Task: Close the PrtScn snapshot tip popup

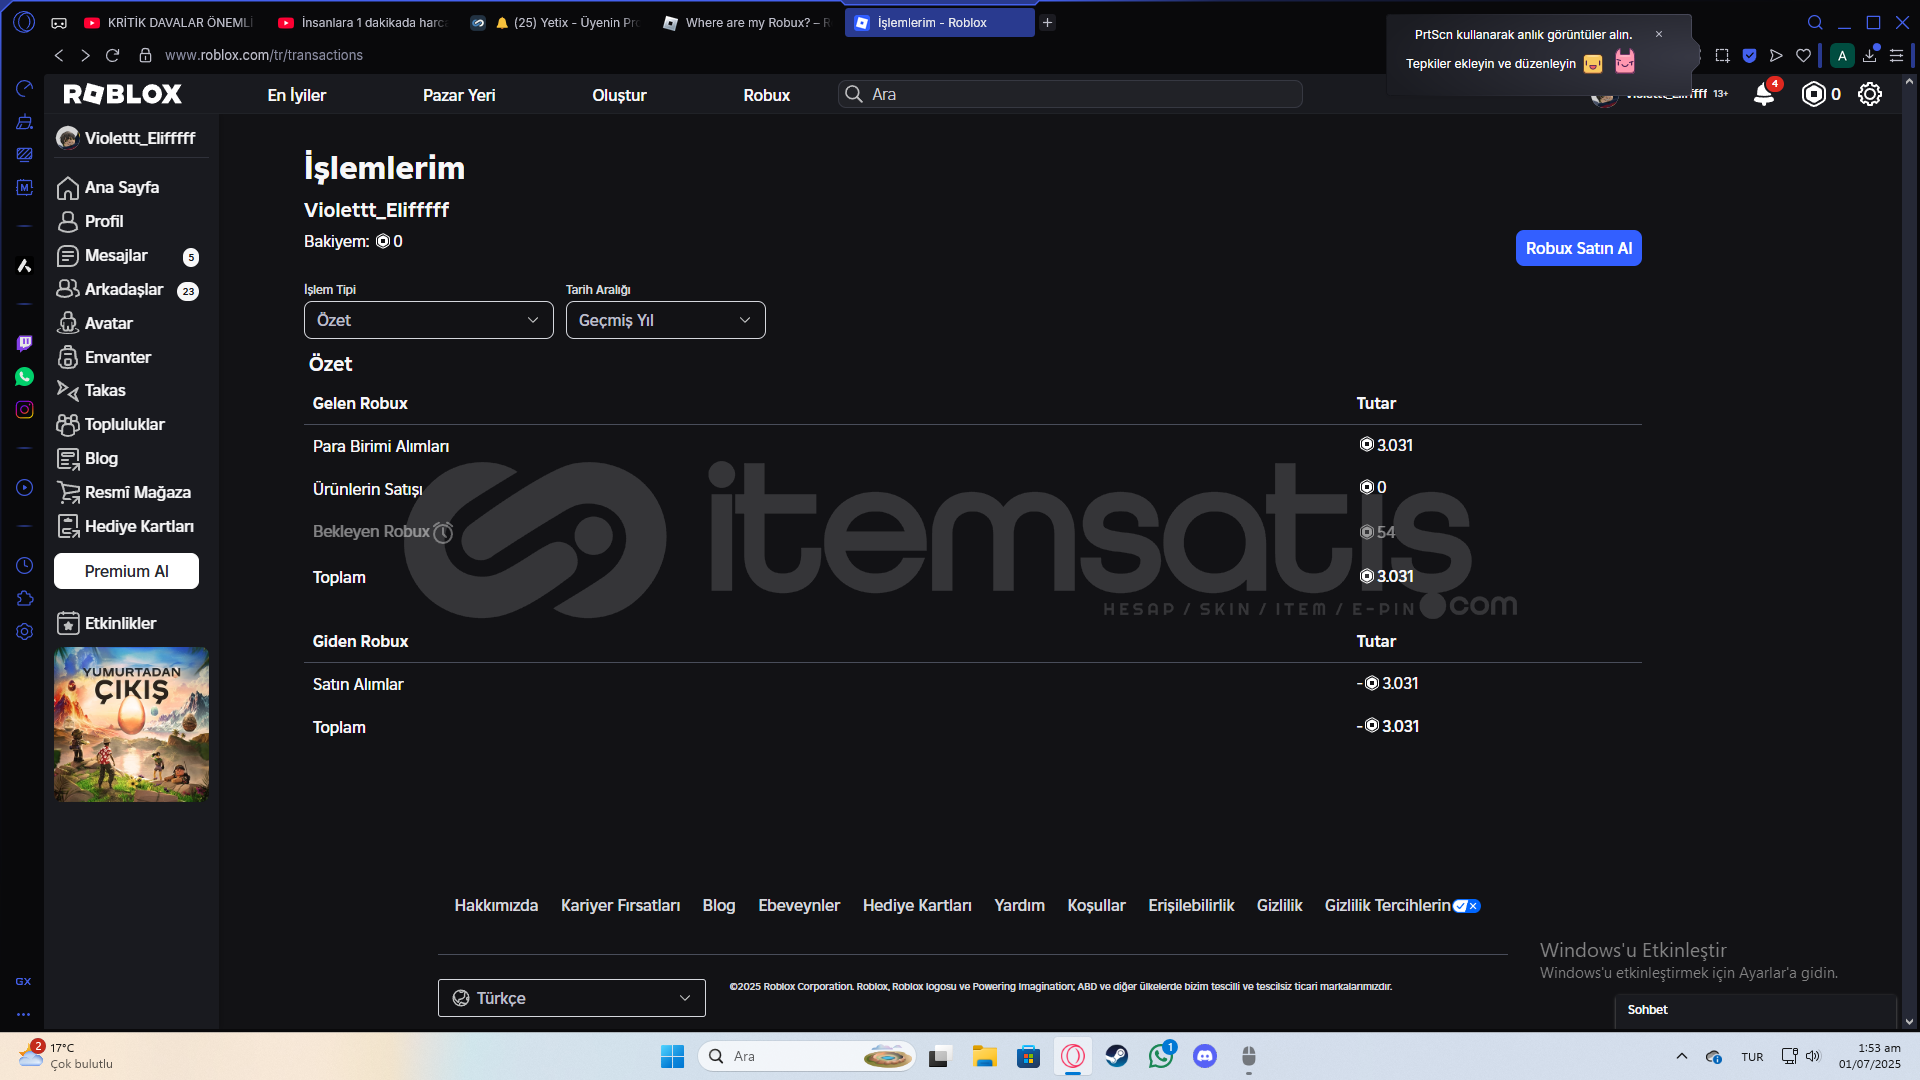Action: tap(1659, 34)
